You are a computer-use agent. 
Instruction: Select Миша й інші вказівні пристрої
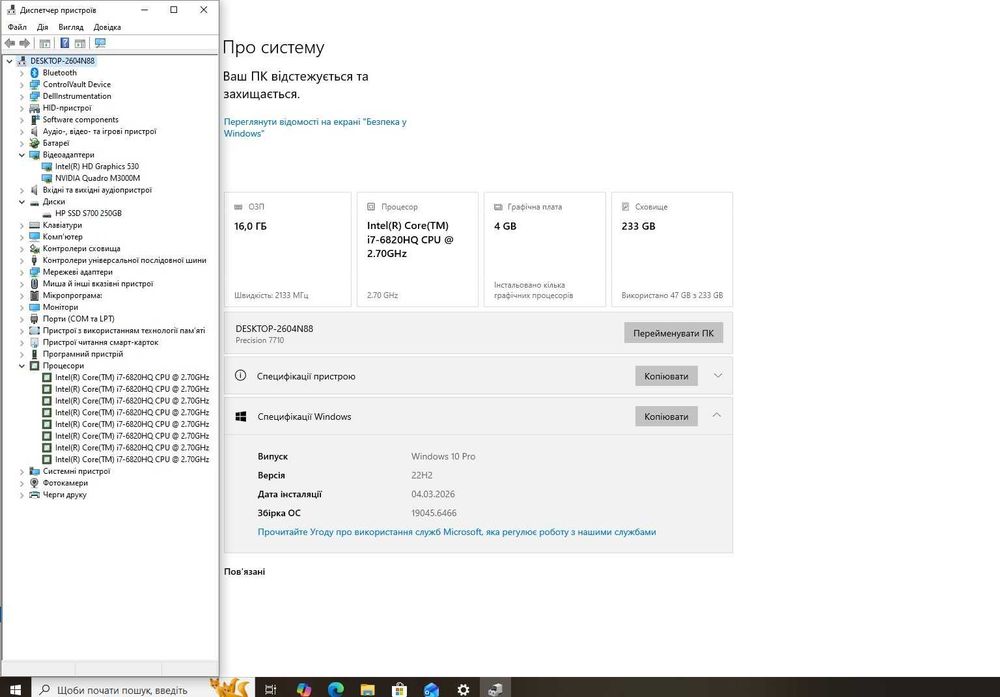(98, 284)
